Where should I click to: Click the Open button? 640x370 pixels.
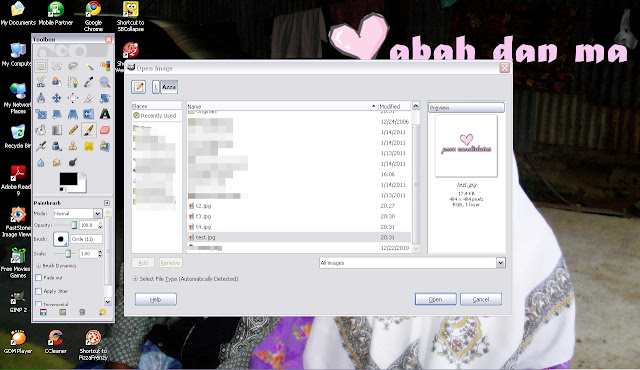(436, 299)
